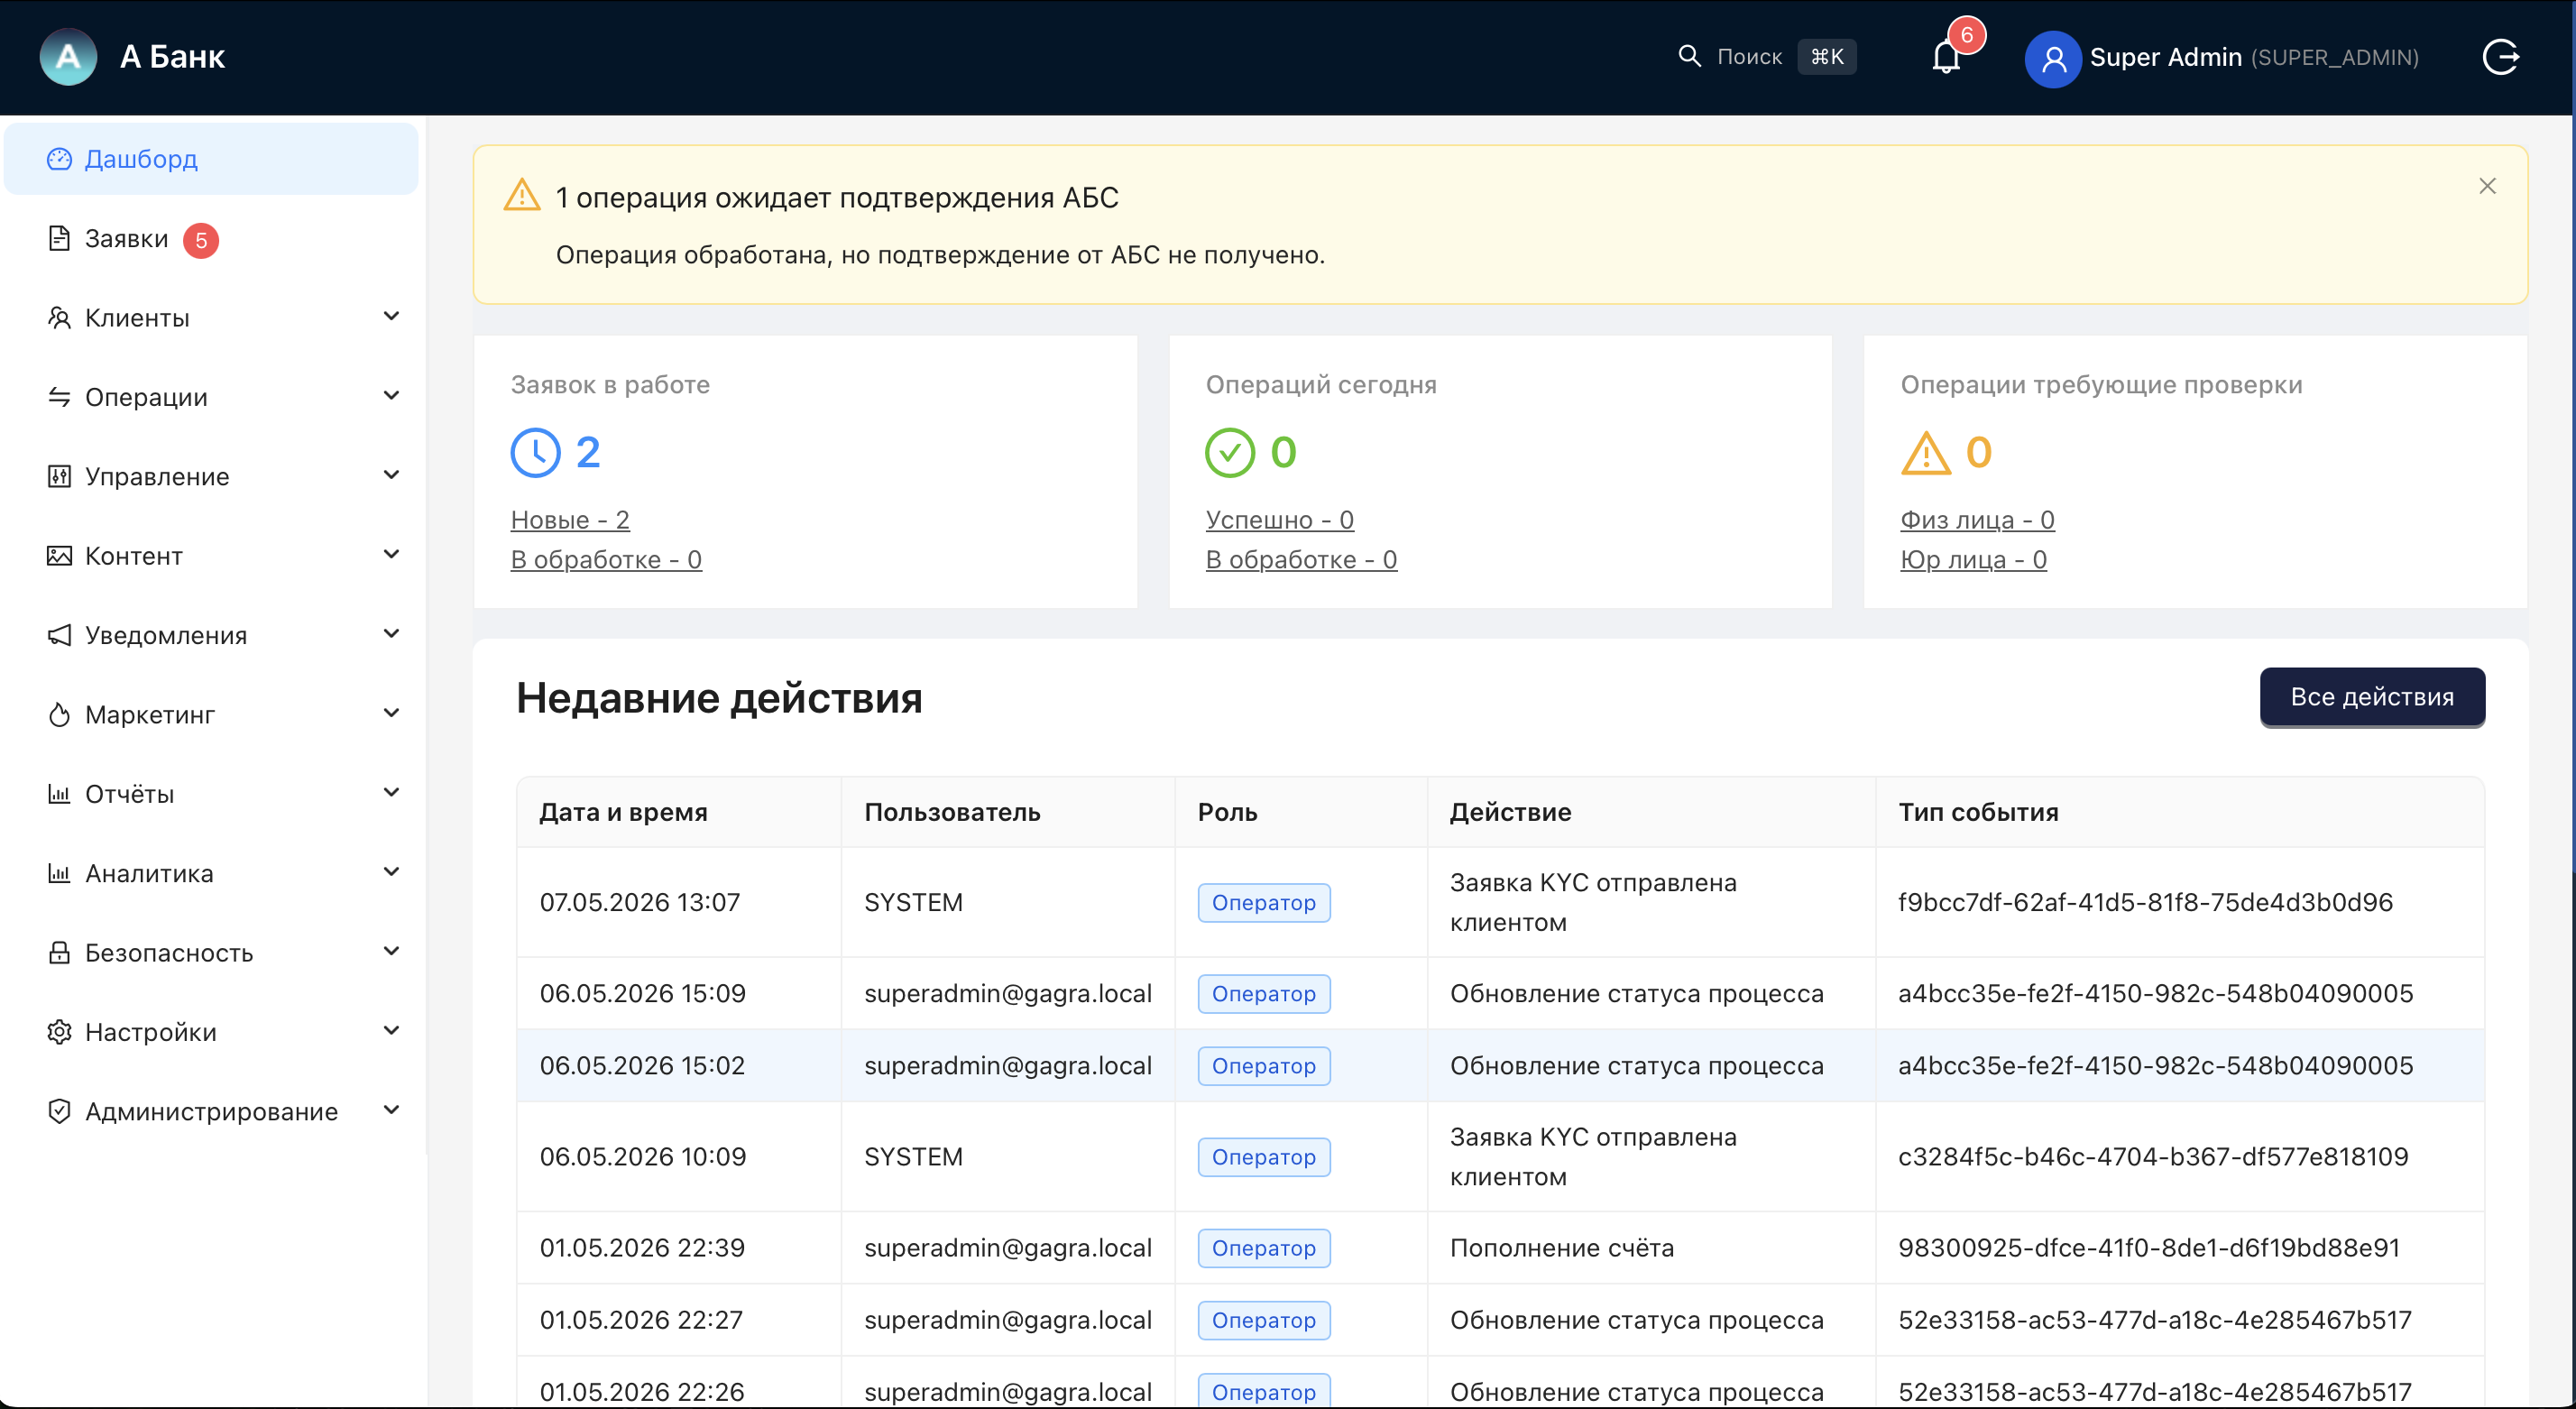2576x1409 pixels.
Task: Expand the Безопасность menu chevron
Action: click(392, 951)
